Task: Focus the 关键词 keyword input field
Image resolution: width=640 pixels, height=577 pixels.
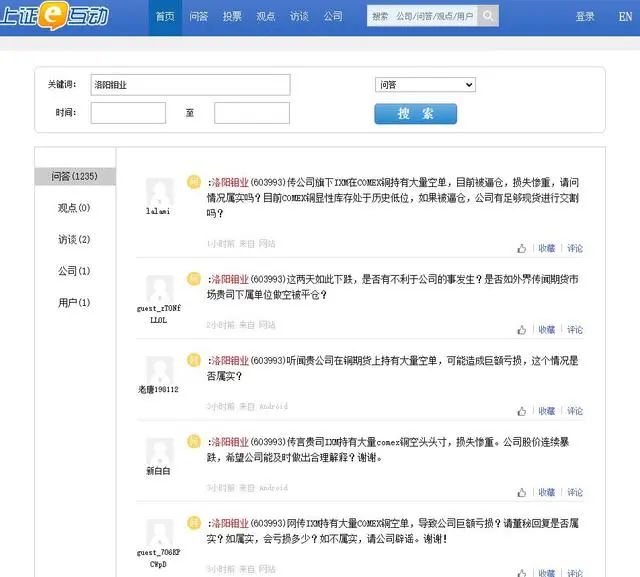Action: (191, 85)
